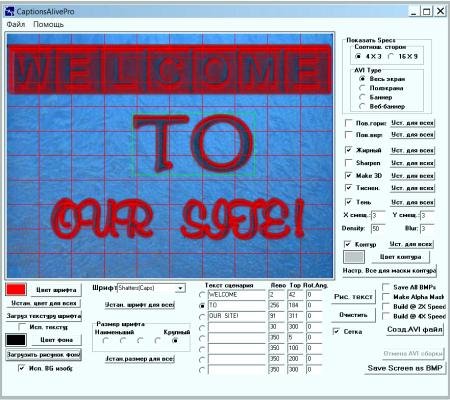Click the TO script text field
This screenshot has height=400, width=450.
pyautogui.click(x=236, y=305)
